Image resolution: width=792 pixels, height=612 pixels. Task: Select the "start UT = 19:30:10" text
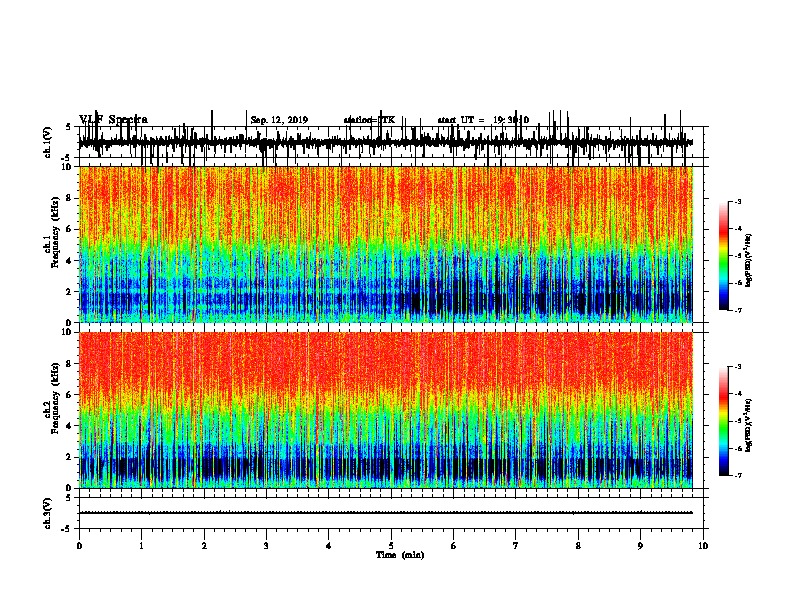[x=483, y=120]
